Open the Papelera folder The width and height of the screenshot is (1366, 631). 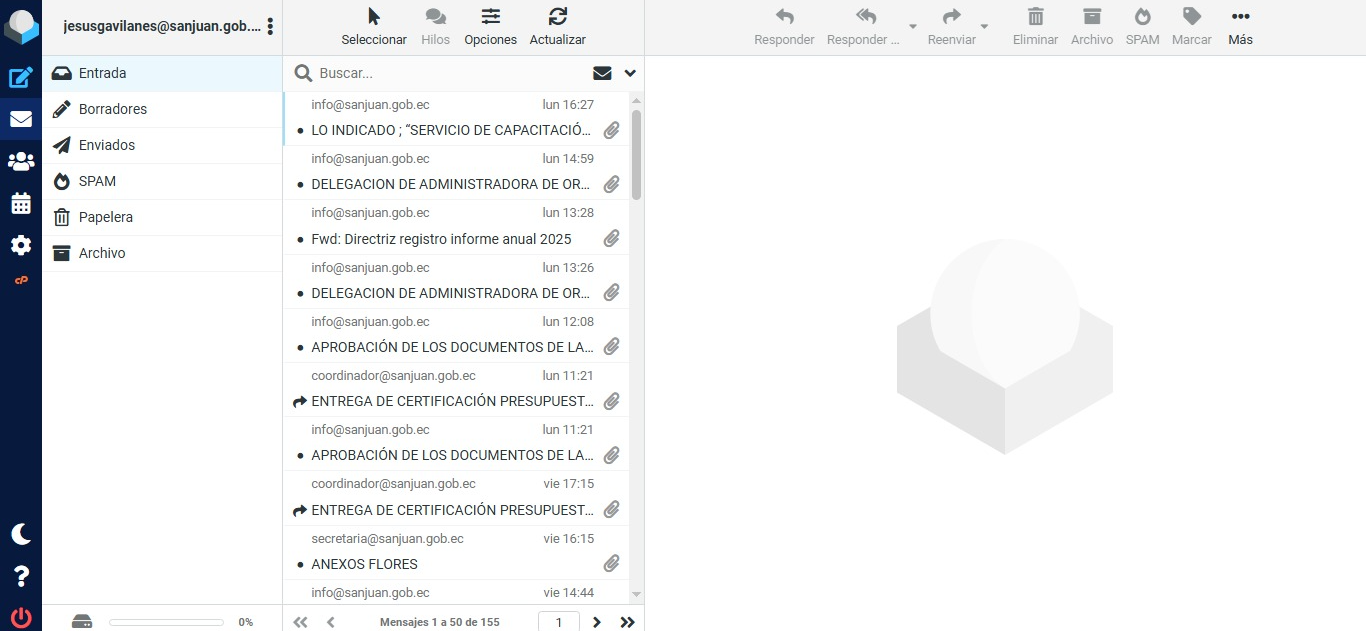pyautogui.click(x=106, y=217)
